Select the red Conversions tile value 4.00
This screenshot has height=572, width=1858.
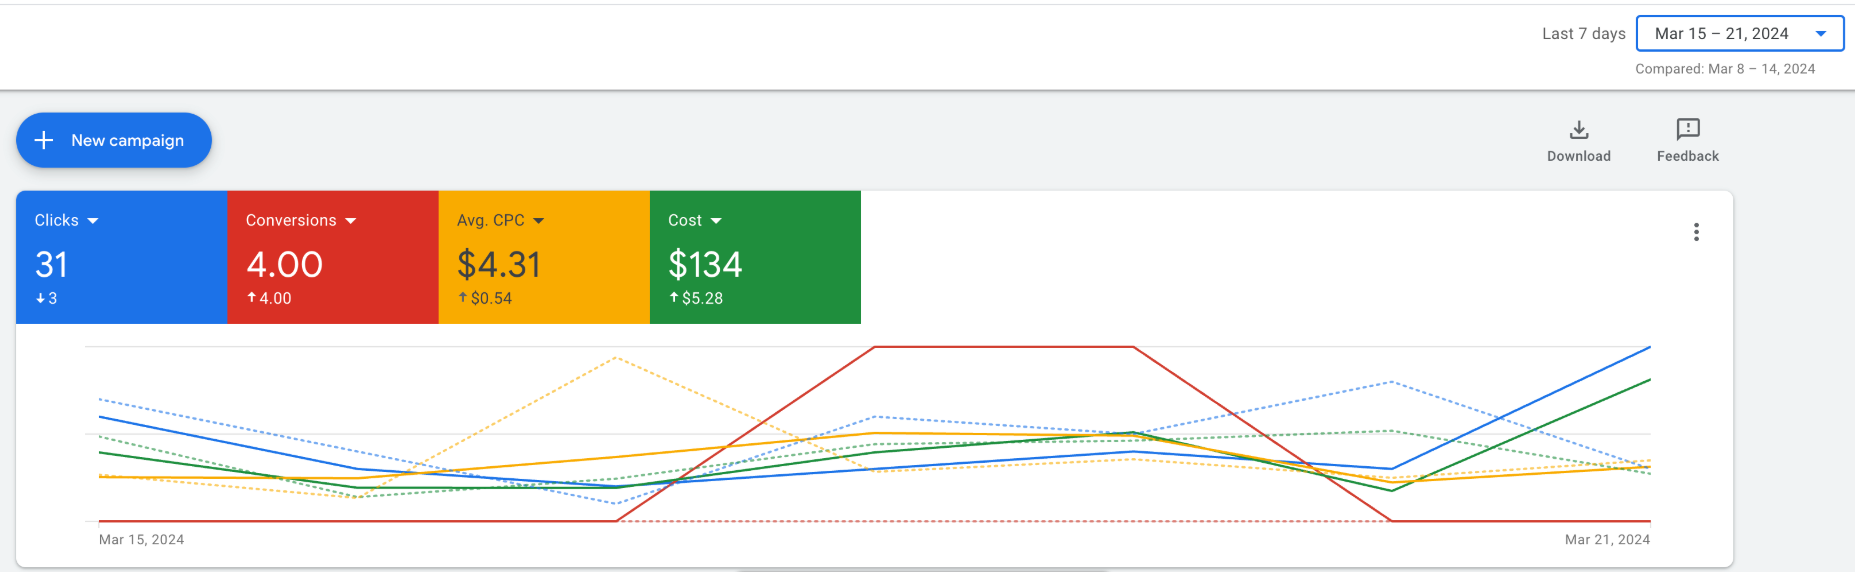(285, 265)
